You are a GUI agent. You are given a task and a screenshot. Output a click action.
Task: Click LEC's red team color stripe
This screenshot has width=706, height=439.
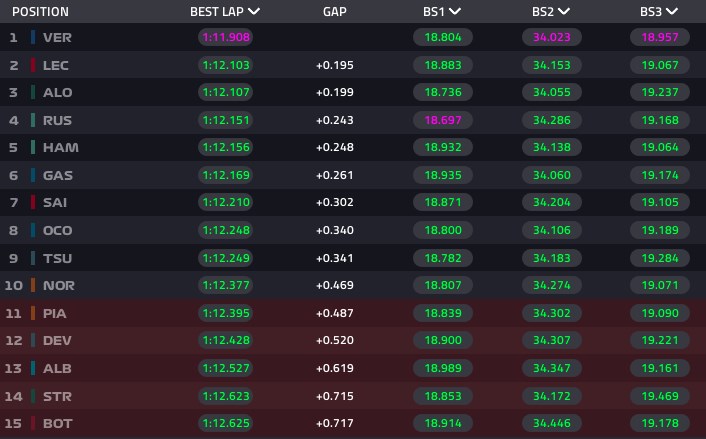pos(33,65)
